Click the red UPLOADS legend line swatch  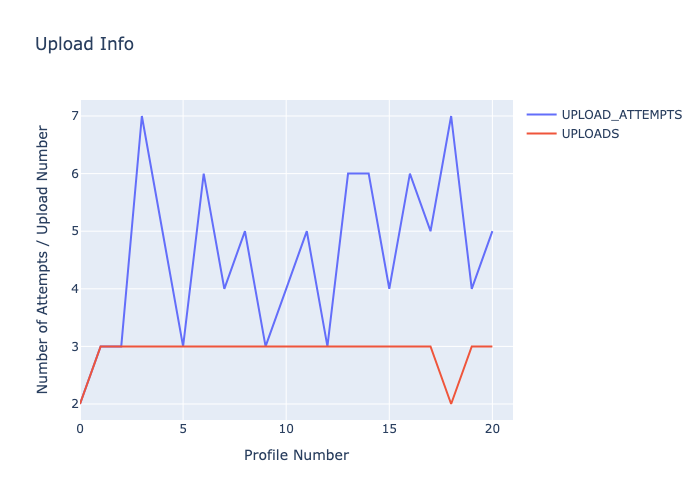541,133
